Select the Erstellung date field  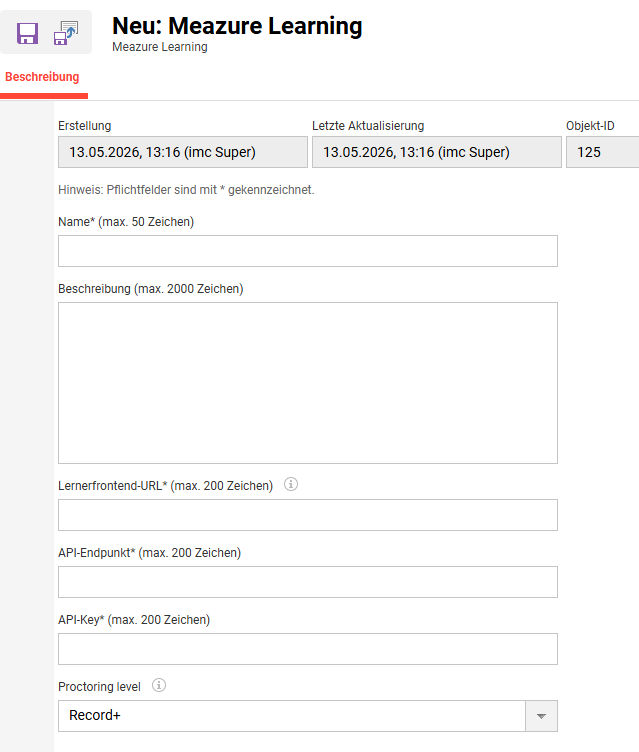183,152
